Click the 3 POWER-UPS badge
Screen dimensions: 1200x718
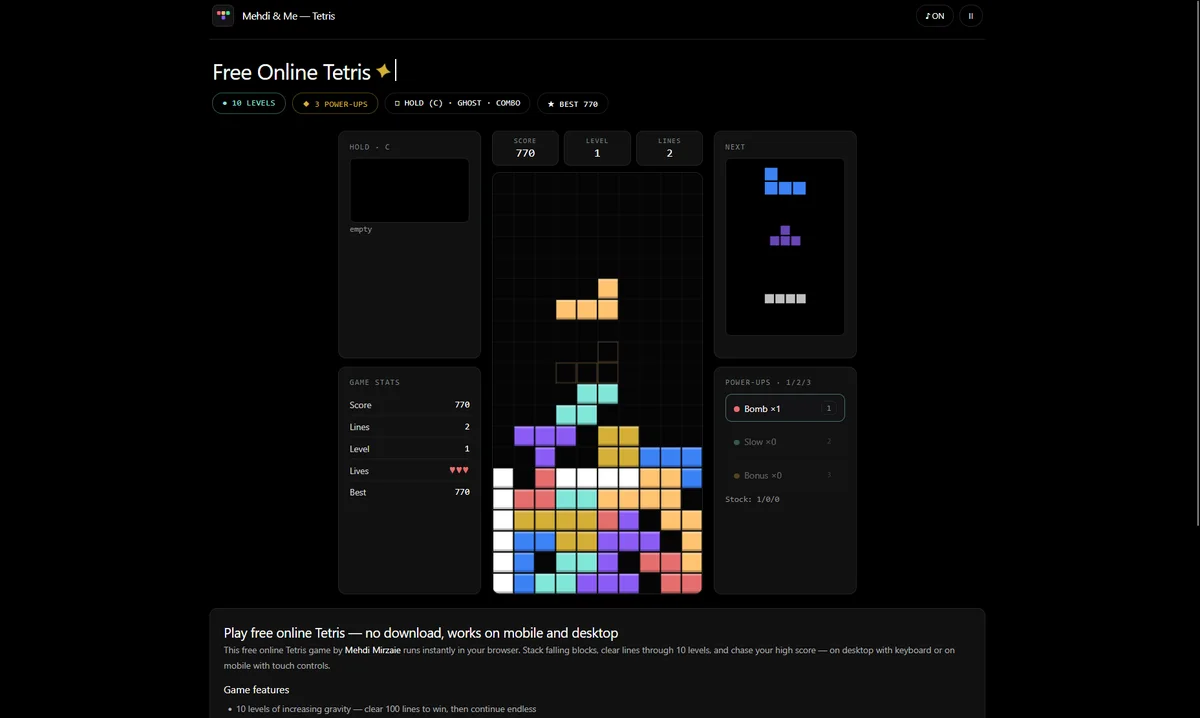(x=335, y=103)
